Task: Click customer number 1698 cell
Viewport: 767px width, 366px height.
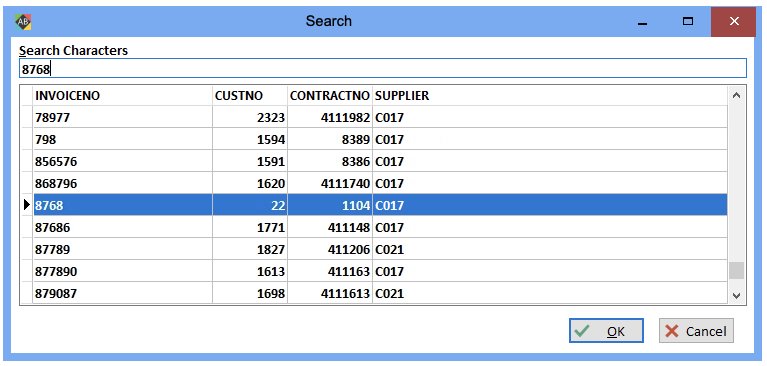Action: click(x=250, y=294)
